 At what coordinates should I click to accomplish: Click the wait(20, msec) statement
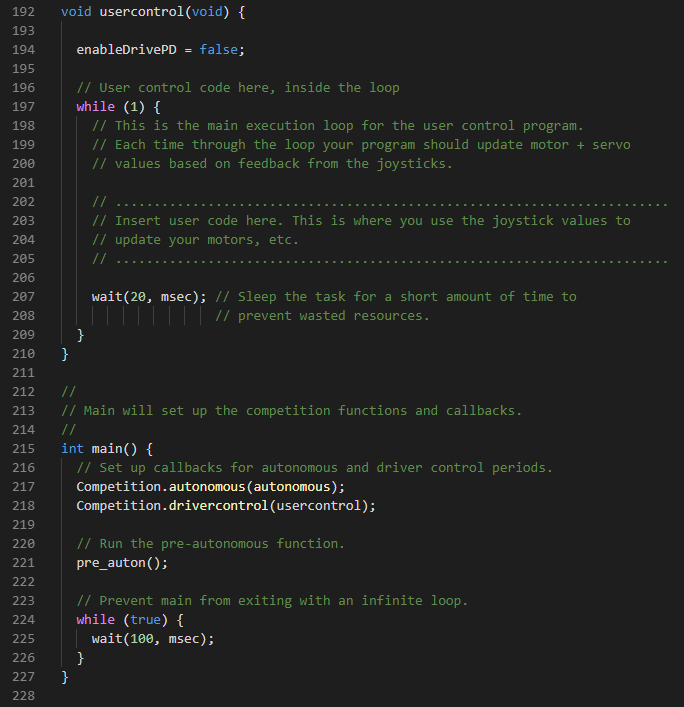(x=149, y=297)
